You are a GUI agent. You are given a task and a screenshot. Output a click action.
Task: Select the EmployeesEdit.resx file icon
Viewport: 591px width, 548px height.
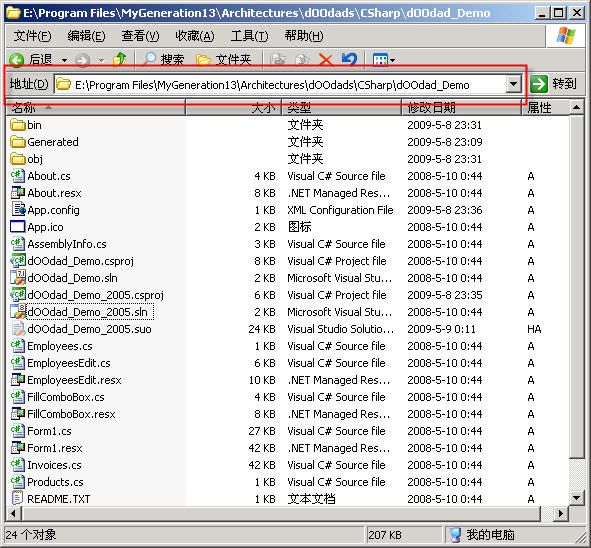(18, 380)
